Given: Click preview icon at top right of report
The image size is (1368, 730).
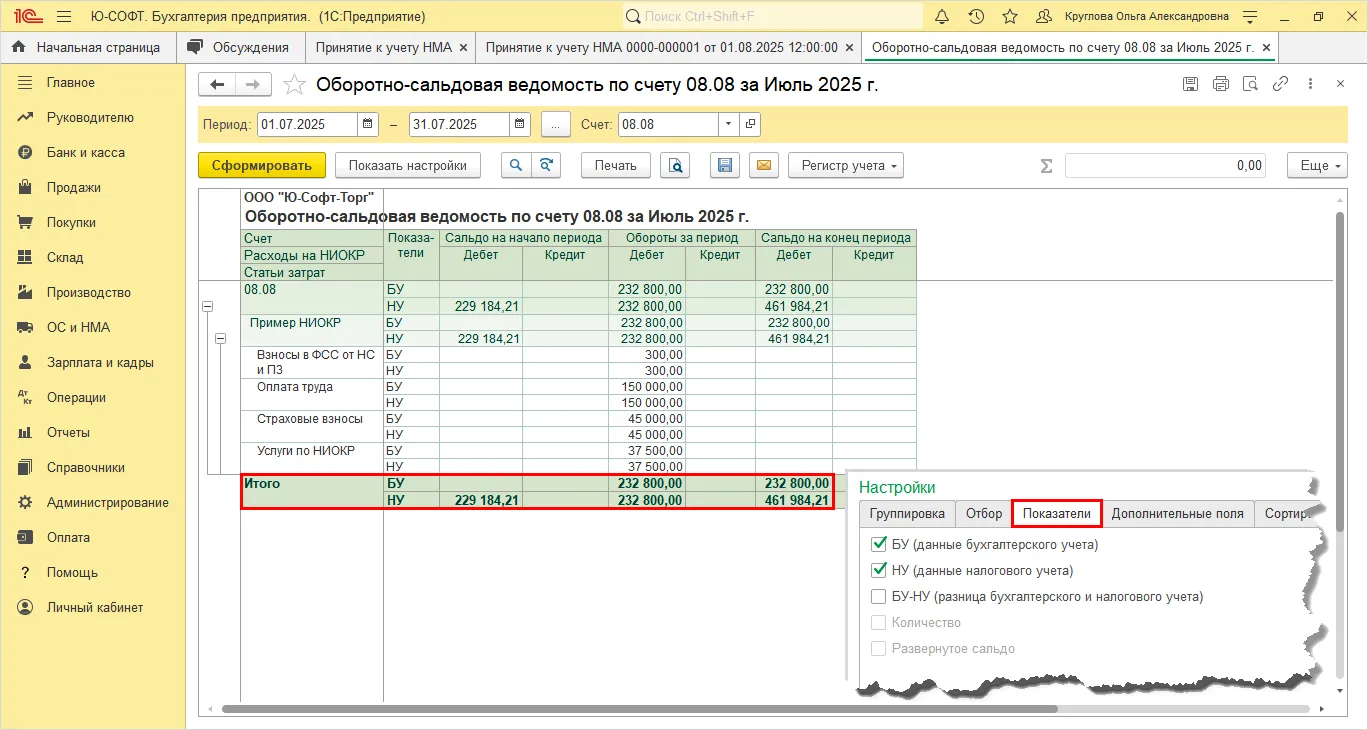Looking at the screenshot, I should 1250,85.
